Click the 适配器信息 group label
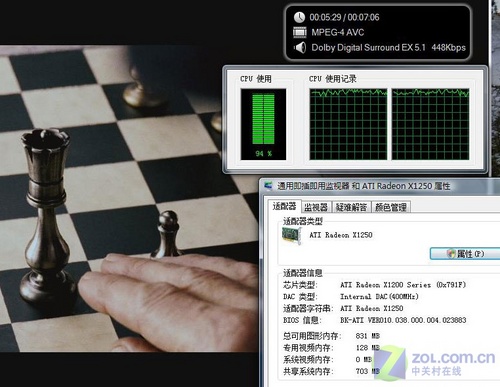The height and width of the screenshot is (387, 500). click(303, 273)
